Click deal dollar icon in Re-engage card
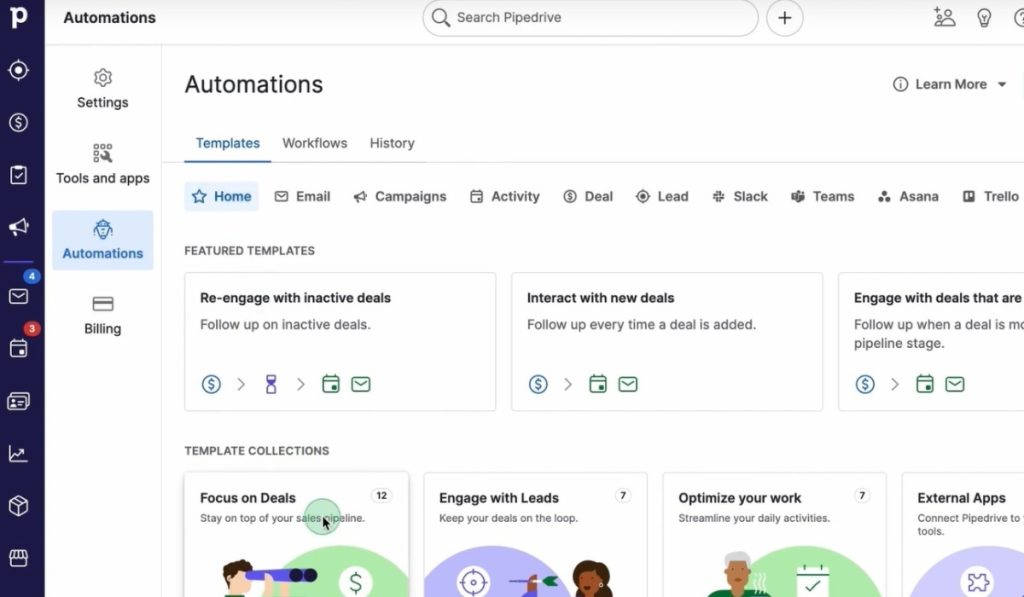1024x597 pixels. pyautogui.click(x=211, y=384)
